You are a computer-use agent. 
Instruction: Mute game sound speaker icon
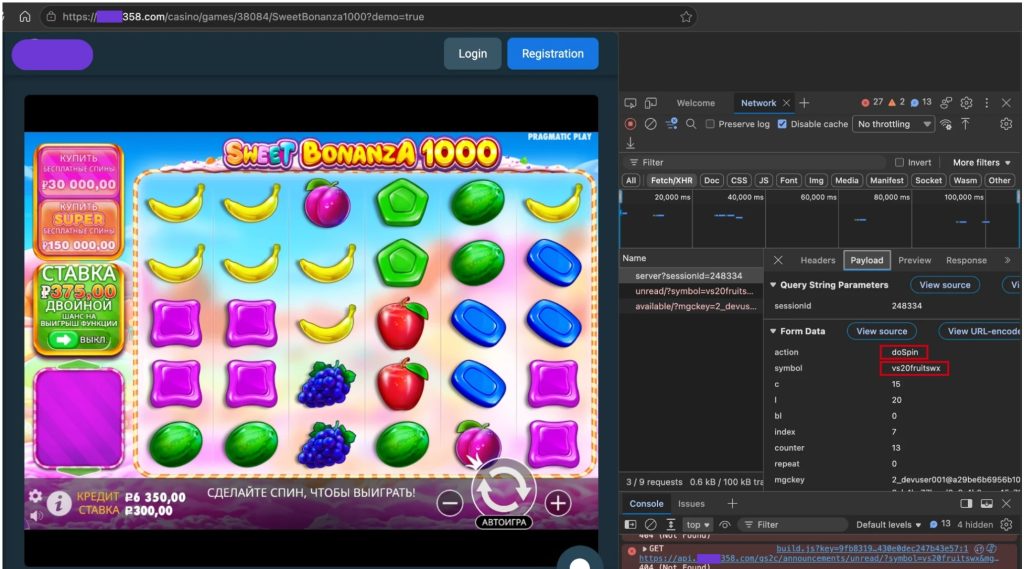pyautogui.click(x=36, y=515)
